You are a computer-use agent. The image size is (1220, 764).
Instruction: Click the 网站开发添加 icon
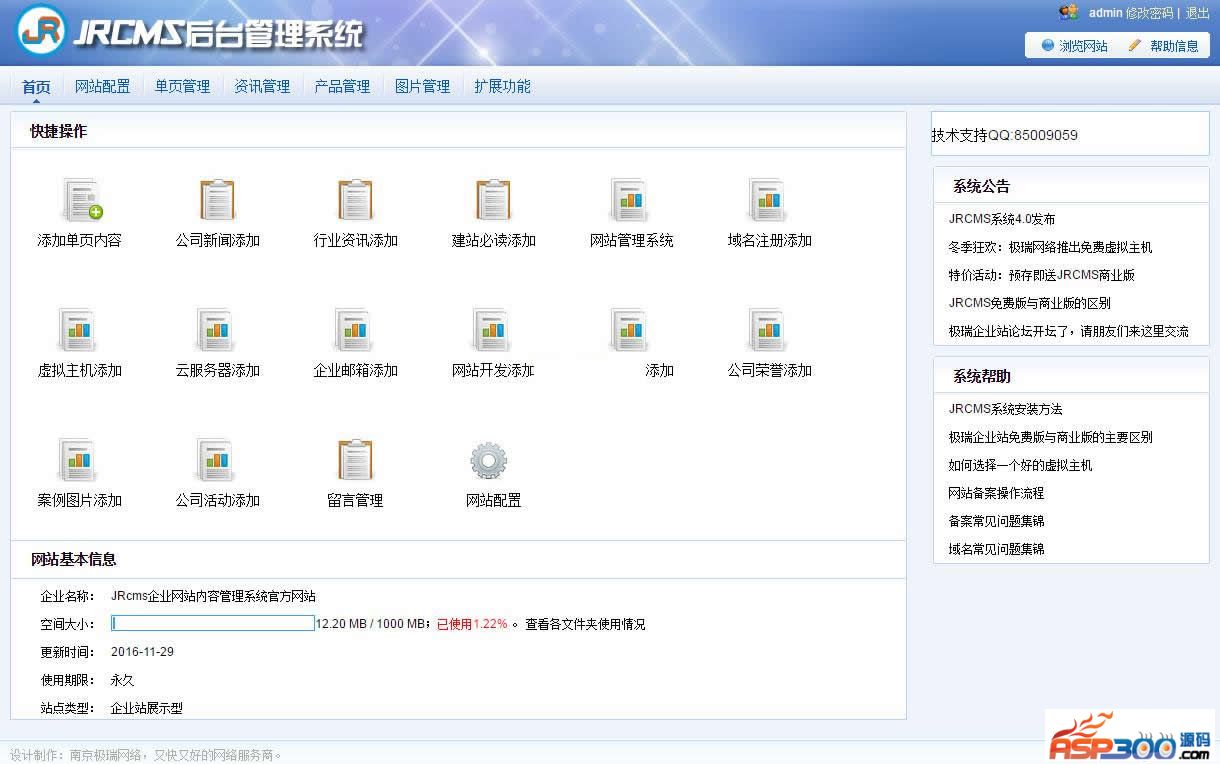tap(493, 330)
